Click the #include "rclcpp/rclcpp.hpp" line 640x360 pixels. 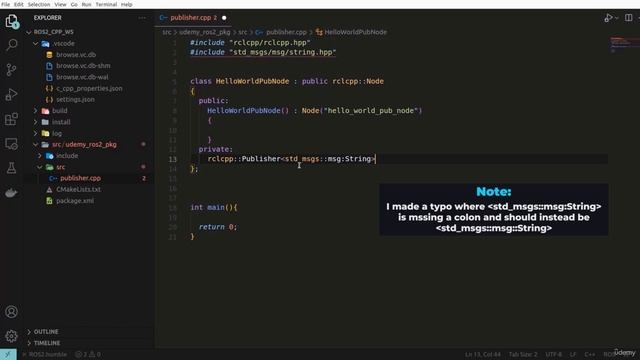(250, 42)
